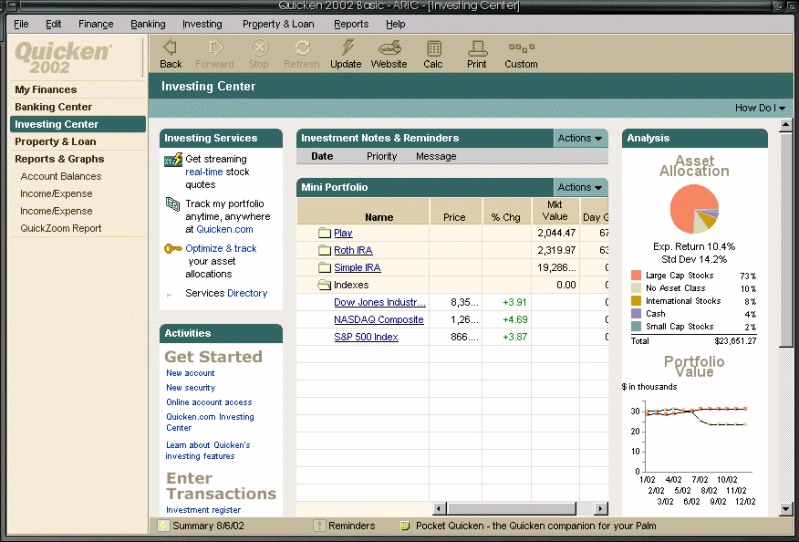Click Mini Portfolio horizontal scrollbar right arrow
Screen dimensions: 799x542
pyautogui.click(x=601, y=508)
